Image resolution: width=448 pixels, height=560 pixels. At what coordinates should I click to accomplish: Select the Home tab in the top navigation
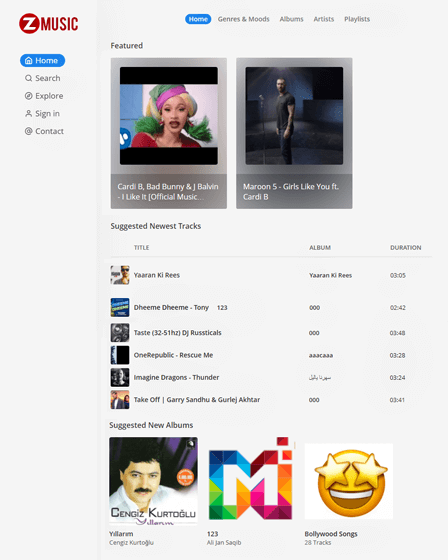point(198,19)
